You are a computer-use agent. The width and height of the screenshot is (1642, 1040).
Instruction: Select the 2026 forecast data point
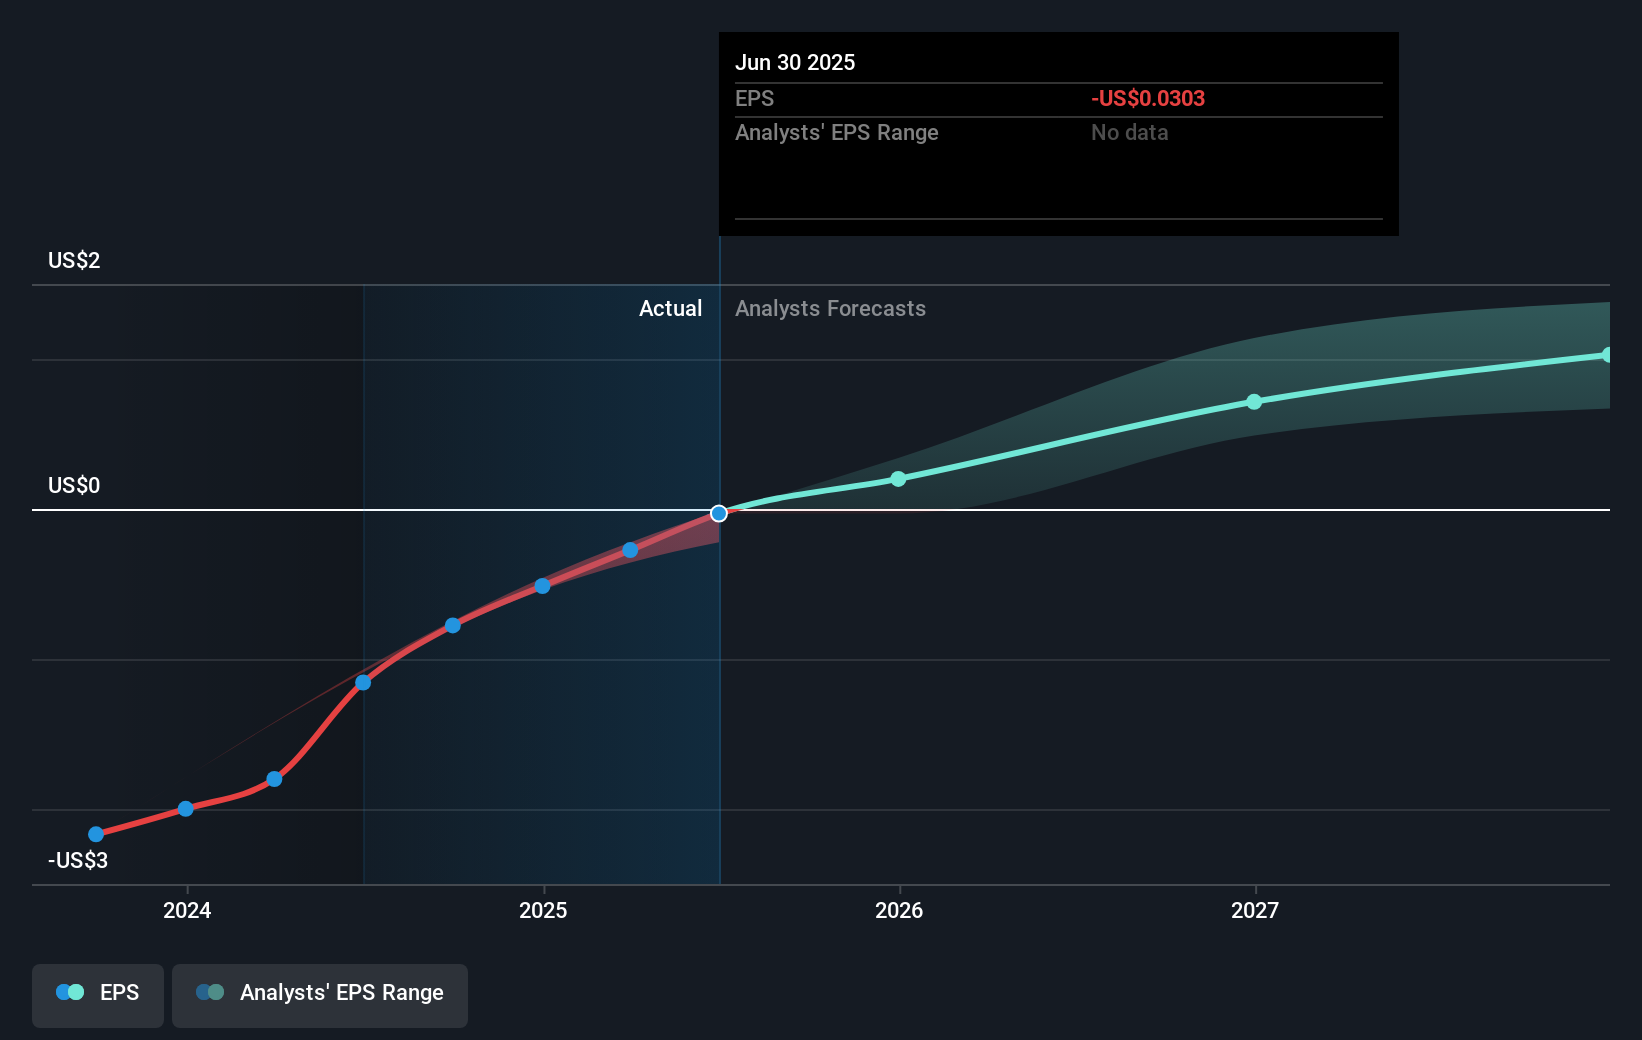click(899, 478)
